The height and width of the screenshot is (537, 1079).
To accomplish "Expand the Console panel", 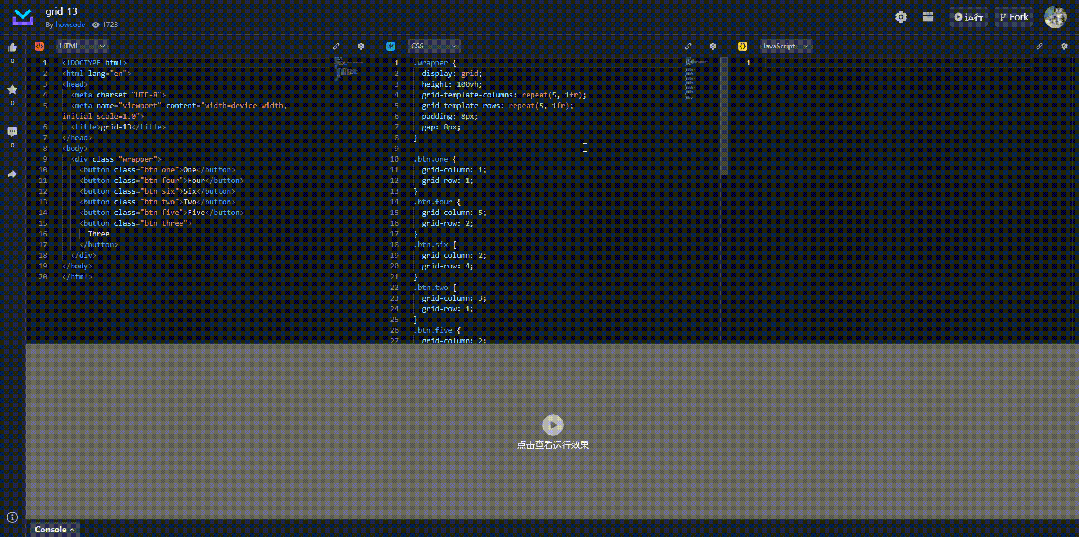I will pos(54,529).
